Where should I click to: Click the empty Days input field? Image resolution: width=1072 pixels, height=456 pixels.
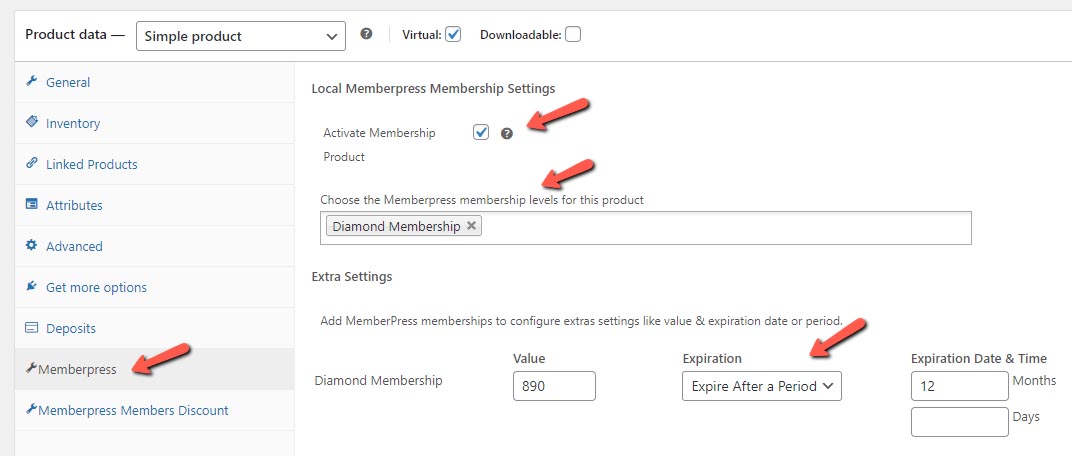click(x=960, y=422)
